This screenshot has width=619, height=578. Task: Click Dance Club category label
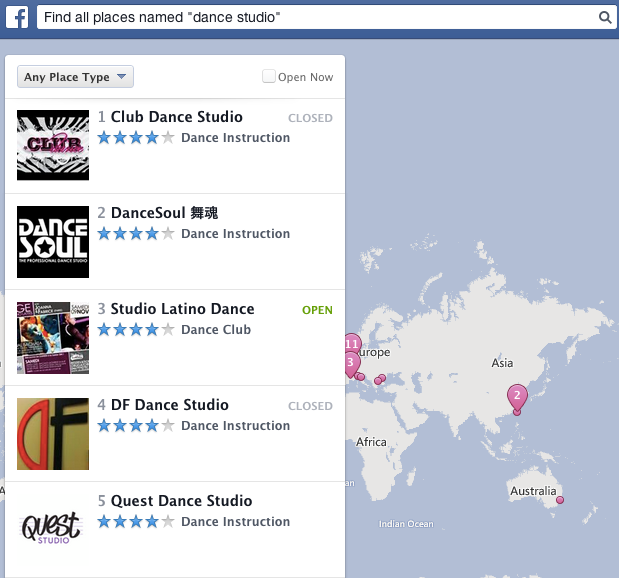tap(216, 329)
